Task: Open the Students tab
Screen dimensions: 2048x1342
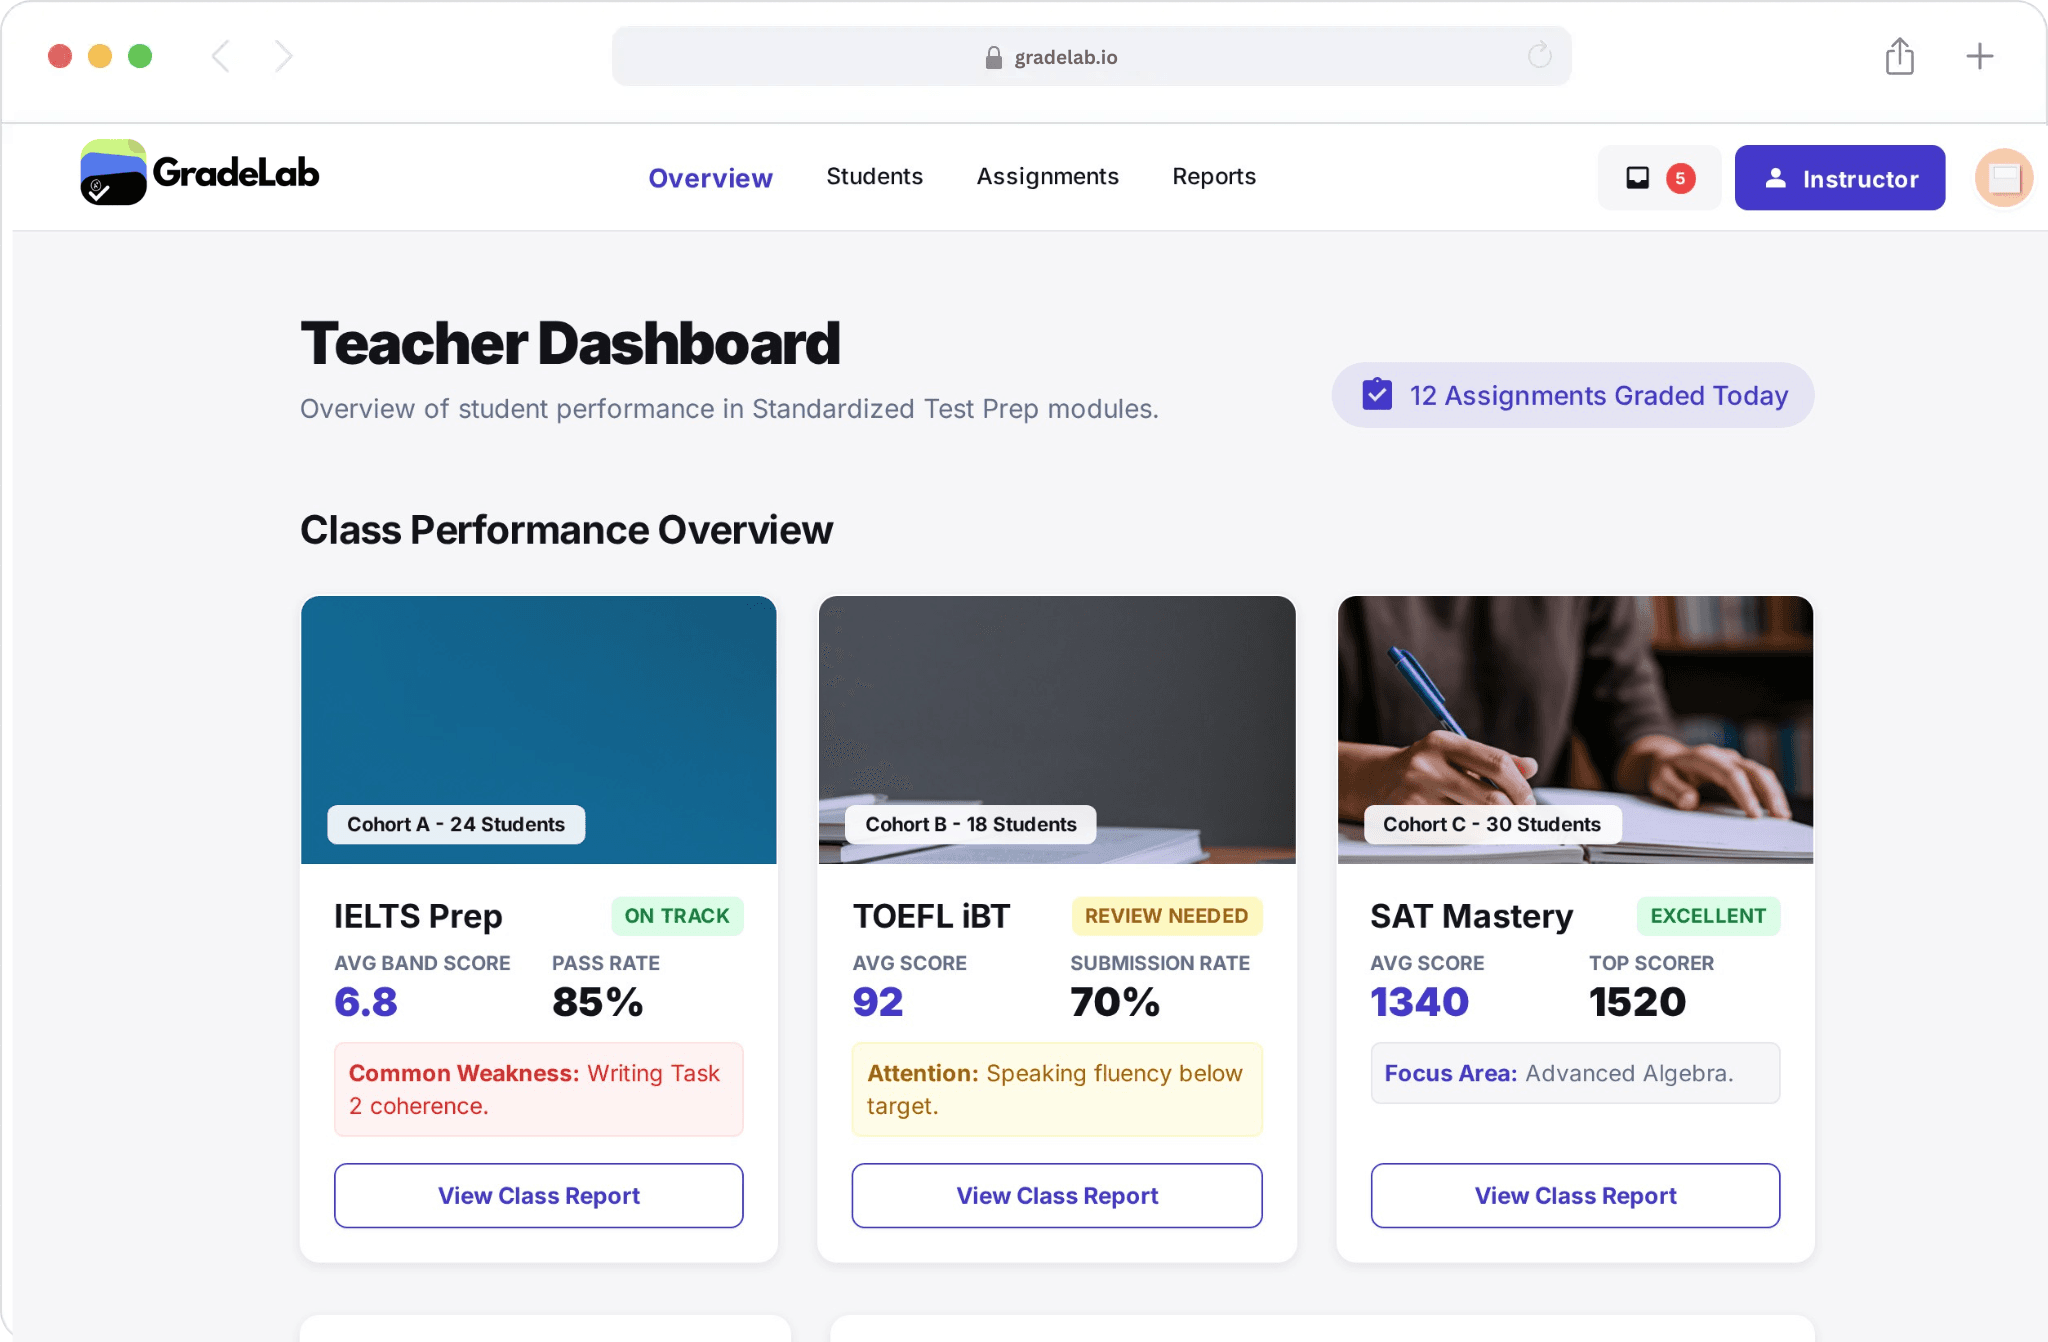Action: point(874,177)
